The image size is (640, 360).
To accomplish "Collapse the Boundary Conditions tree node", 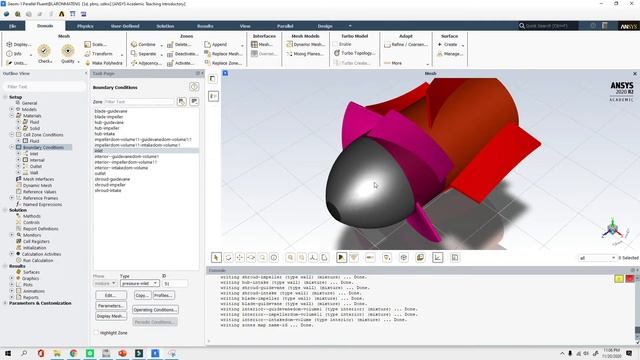I will pyautogui.click(x=12, y=147).
